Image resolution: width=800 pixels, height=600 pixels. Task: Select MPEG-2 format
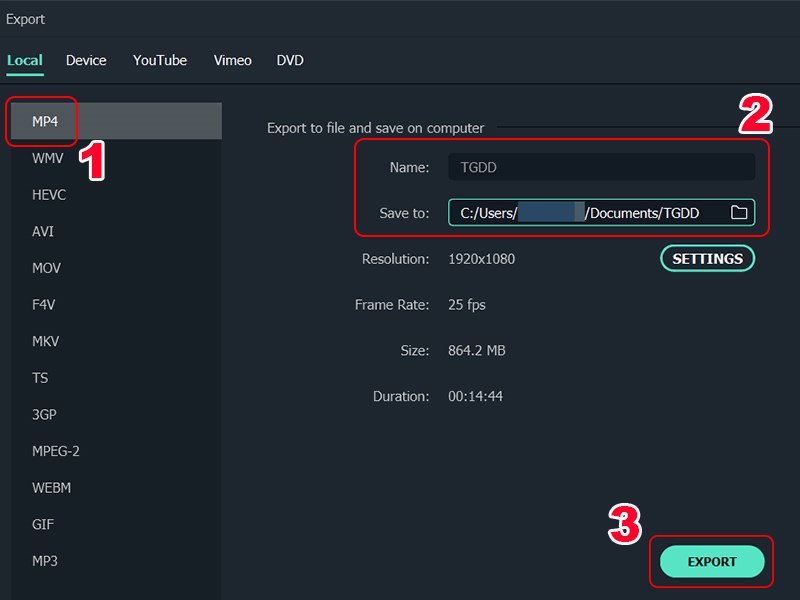point(116,451)
